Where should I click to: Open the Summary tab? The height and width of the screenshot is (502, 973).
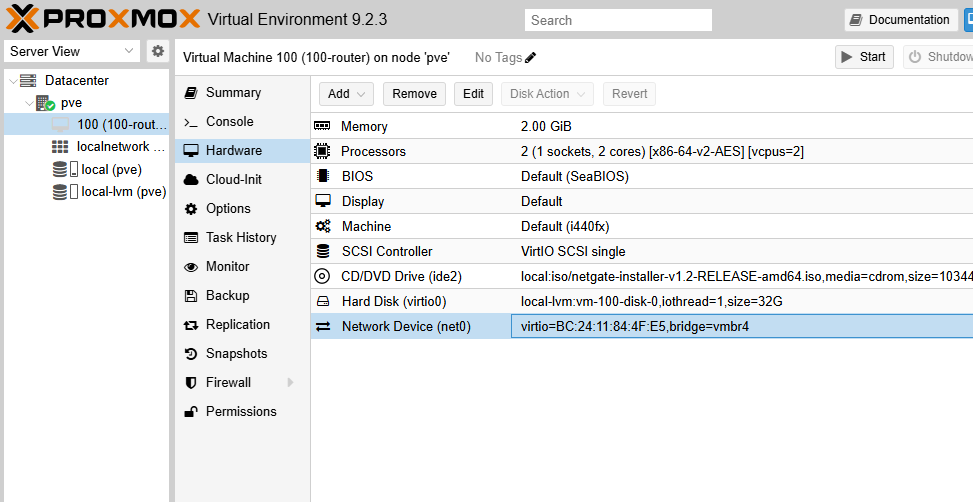[242, 92]
